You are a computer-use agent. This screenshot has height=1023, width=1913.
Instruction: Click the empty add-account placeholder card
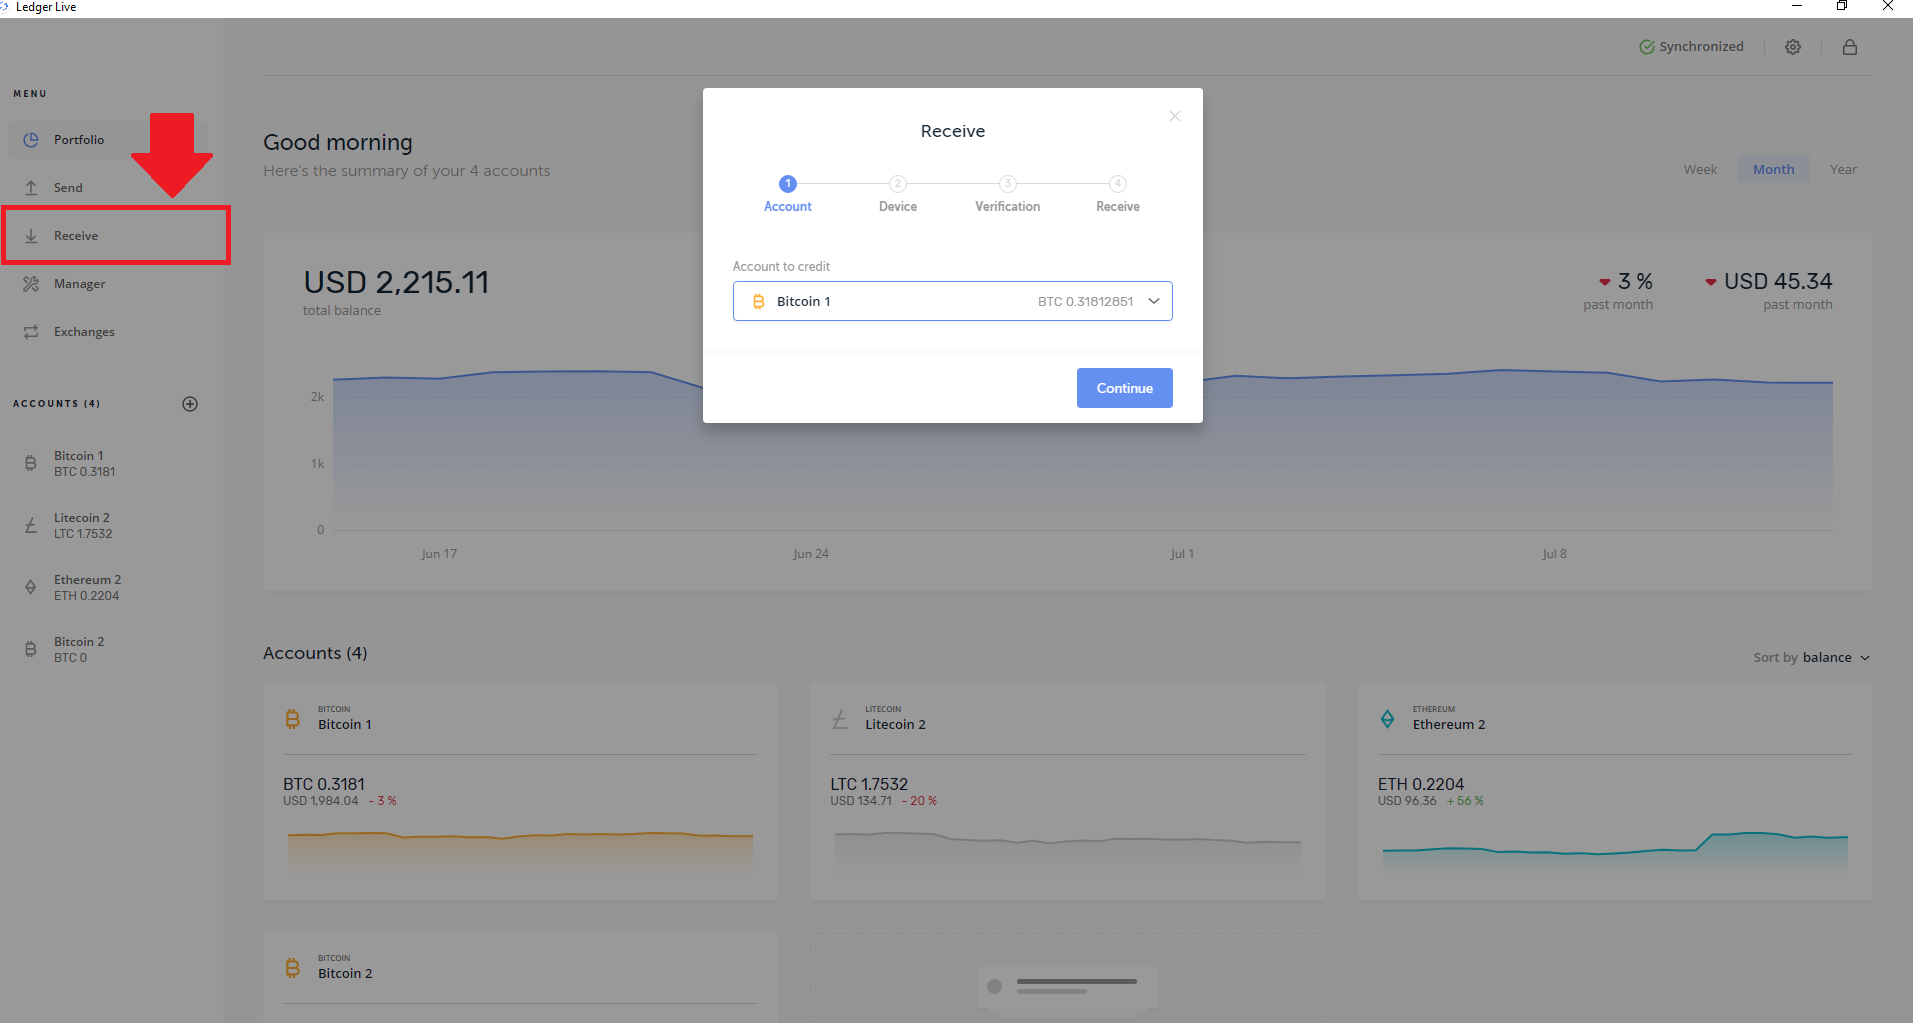pyautogui.click(x=1067, y=978)
